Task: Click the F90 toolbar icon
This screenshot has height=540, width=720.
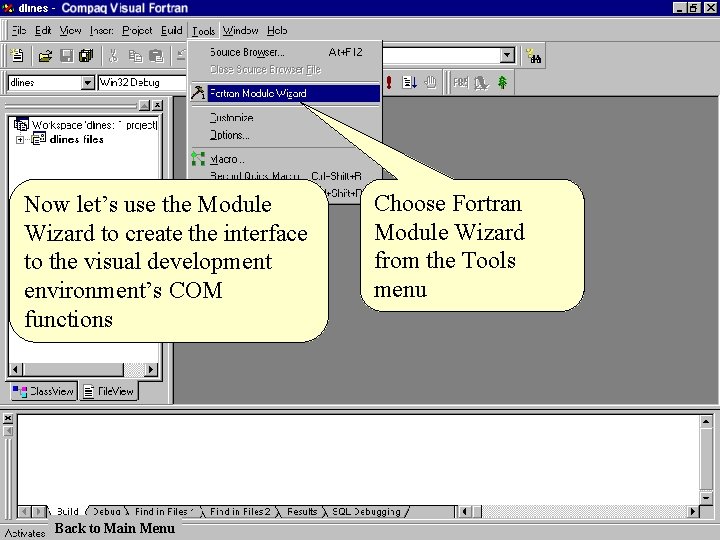Action: pyautogui.click(x=460, y=83)
